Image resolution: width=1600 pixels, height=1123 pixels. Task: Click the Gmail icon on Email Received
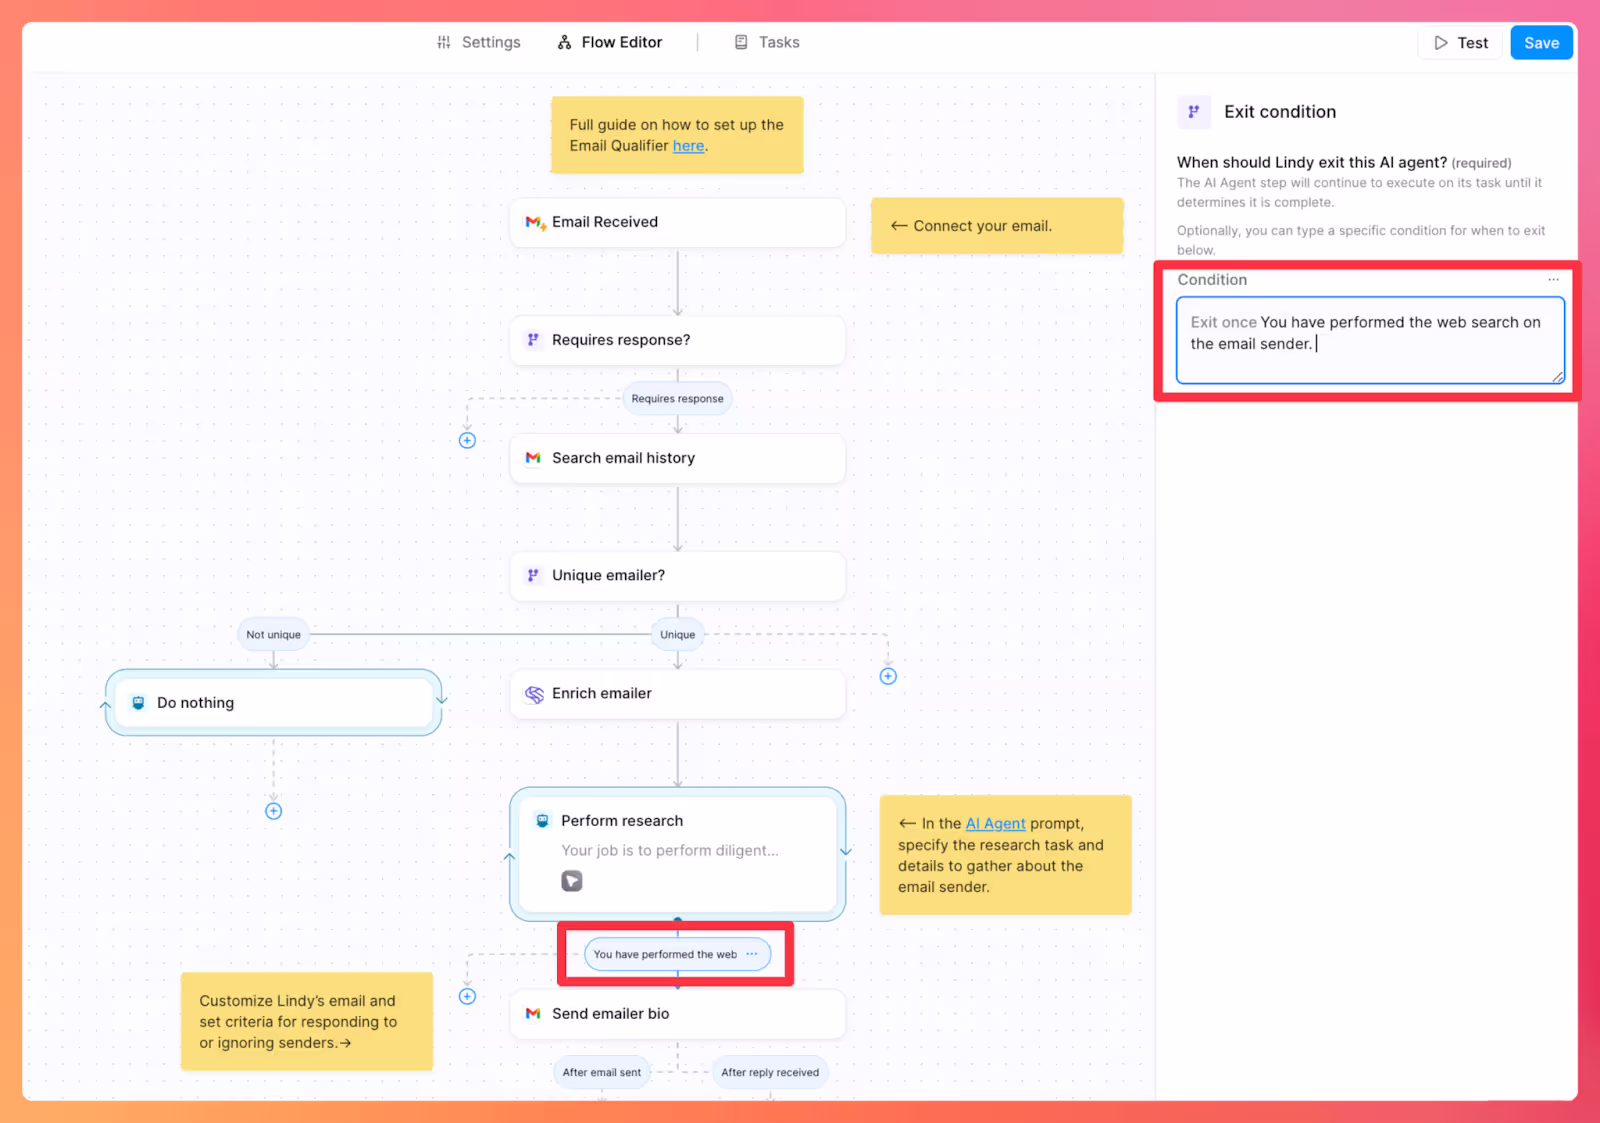coord(535,222)
